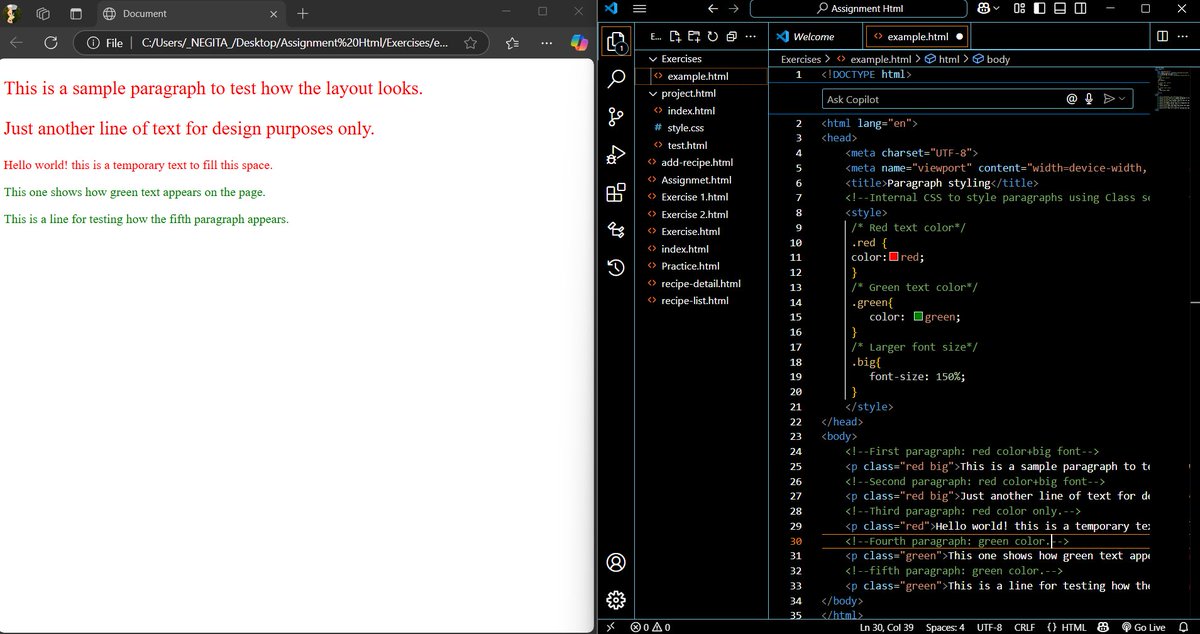The width and height of the screenshot is (1200, 634).
Task: Refresh the browser page
Action: (x=52, y=43)
